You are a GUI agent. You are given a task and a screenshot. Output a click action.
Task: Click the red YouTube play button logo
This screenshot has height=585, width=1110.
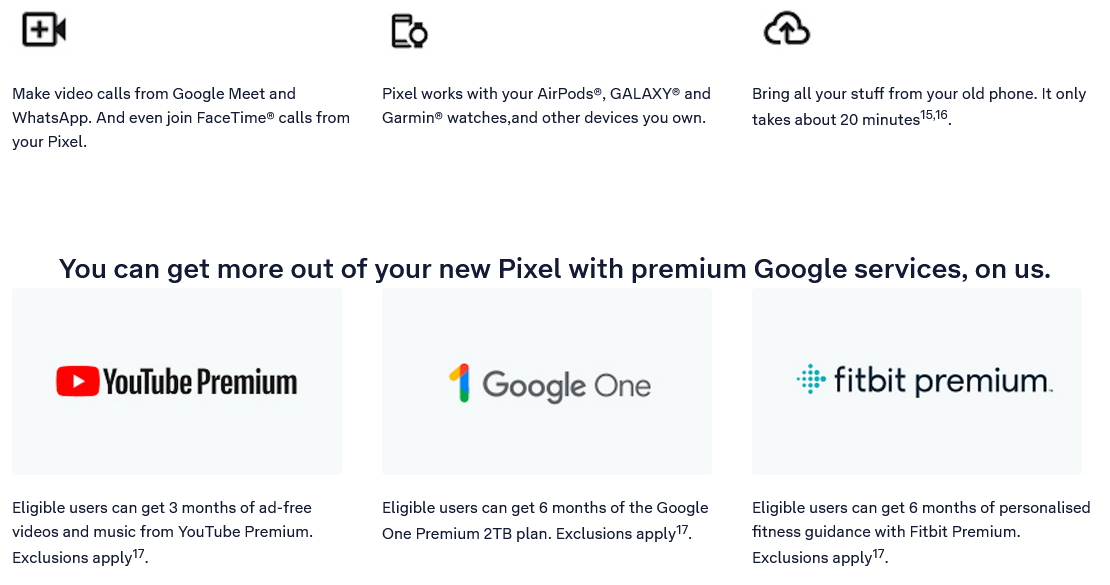pos(77,381)
